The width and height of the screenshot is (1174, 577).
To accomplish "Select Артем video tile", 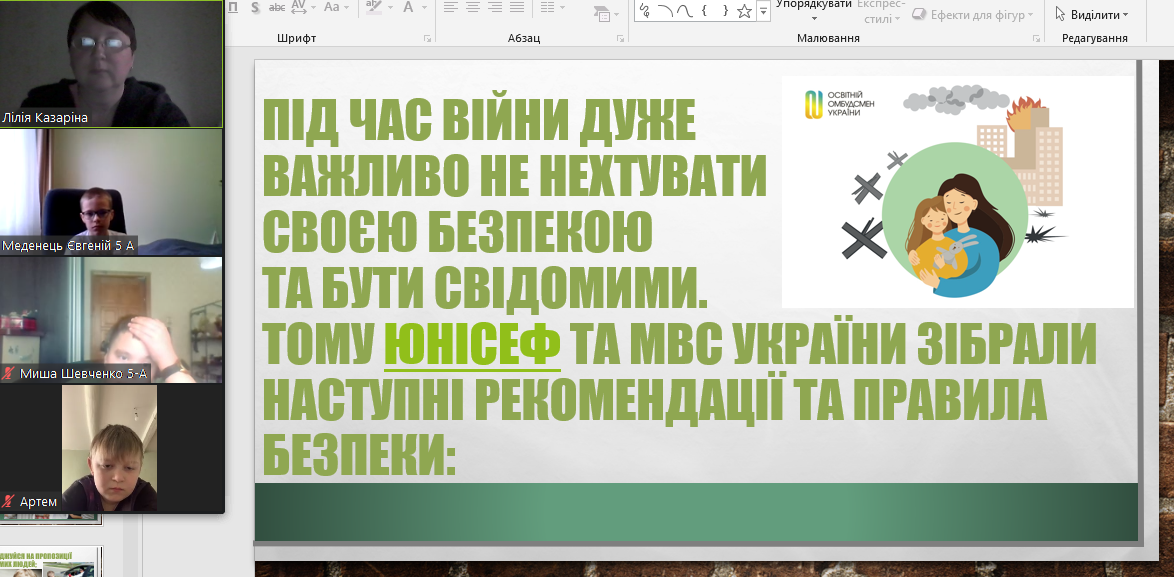I will click(109, 448).
